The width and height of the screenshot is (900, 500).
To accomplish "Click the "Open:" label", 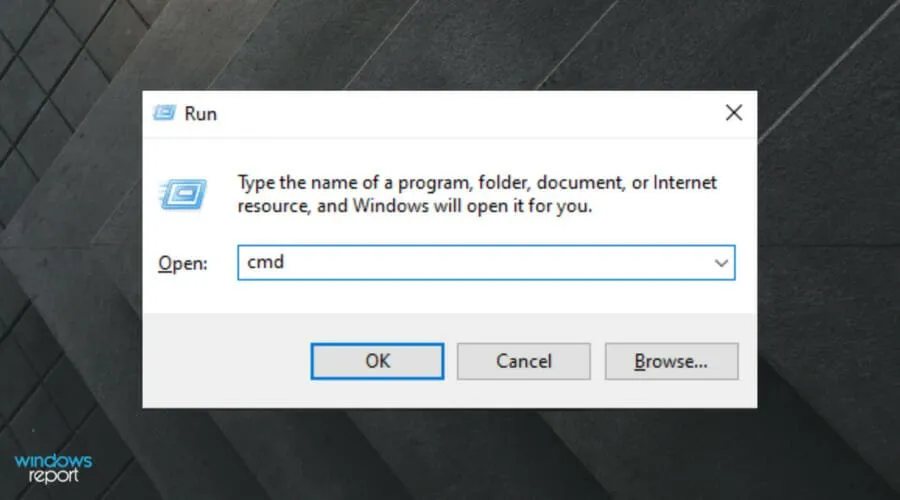I will (183, 263).
